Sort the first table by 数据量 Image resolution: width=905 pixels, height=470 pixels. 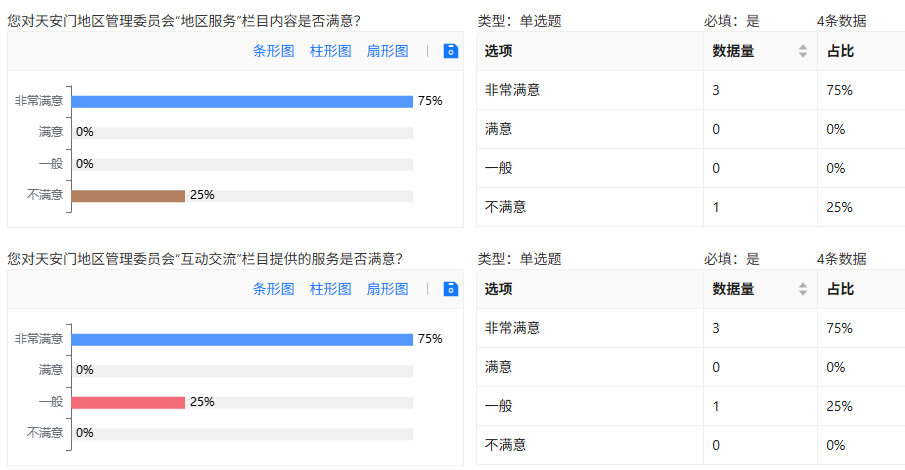(803, 51)
